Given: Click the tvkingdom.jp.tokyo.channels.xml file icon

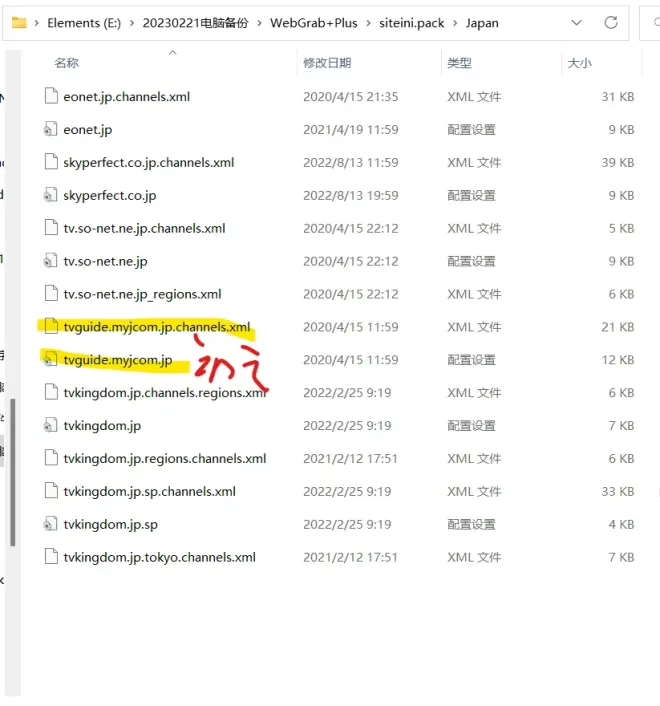Looking at the screenshot, I should click(50, 558).
